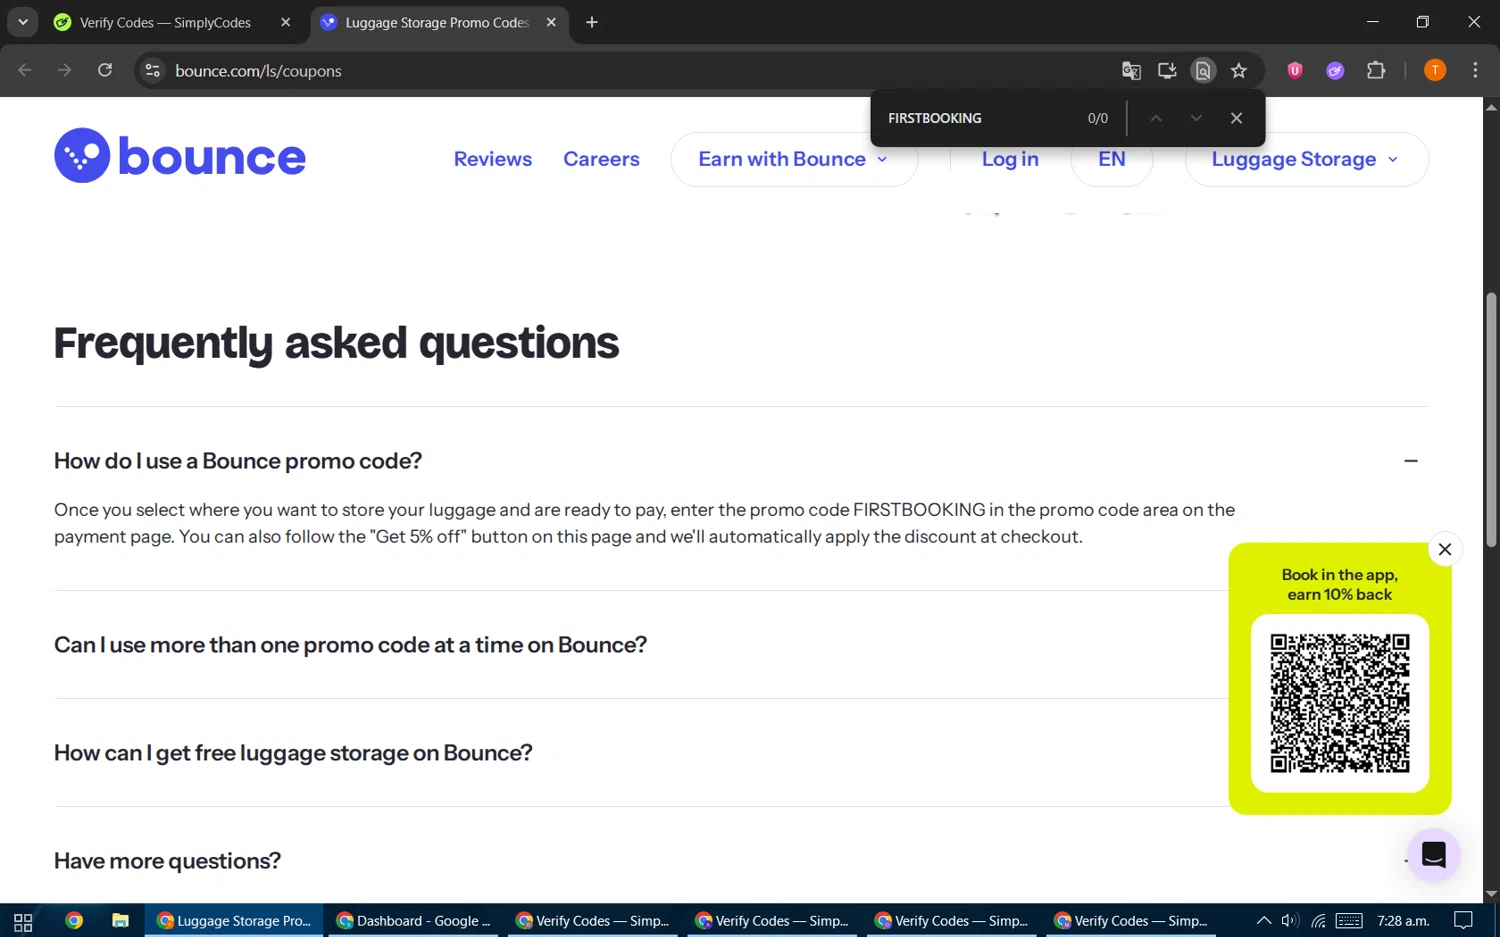
Task: Open Windows Task View icon
Action: [x=23, y=921]
